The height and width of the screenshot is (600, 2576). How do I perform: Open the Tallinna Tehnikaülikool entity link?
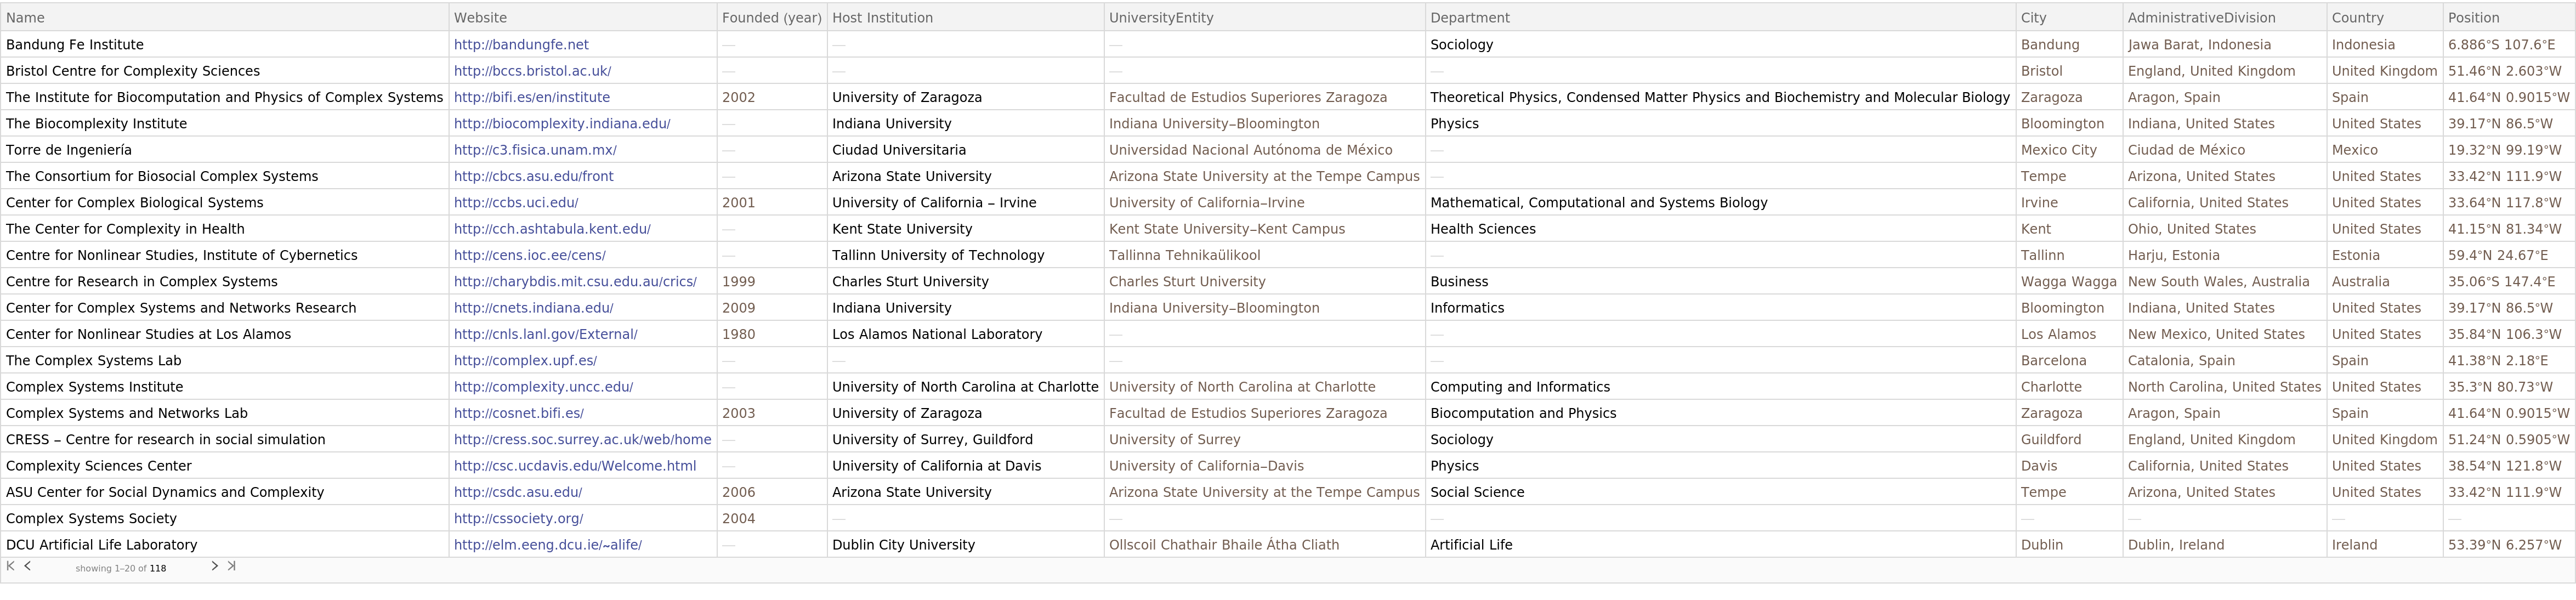1184,256
